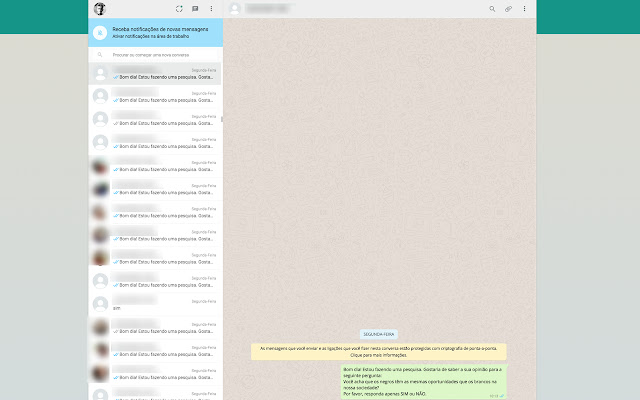Click the SEGUNDA-FEIRA date chip
640x400 pixels.
(379, 334)
